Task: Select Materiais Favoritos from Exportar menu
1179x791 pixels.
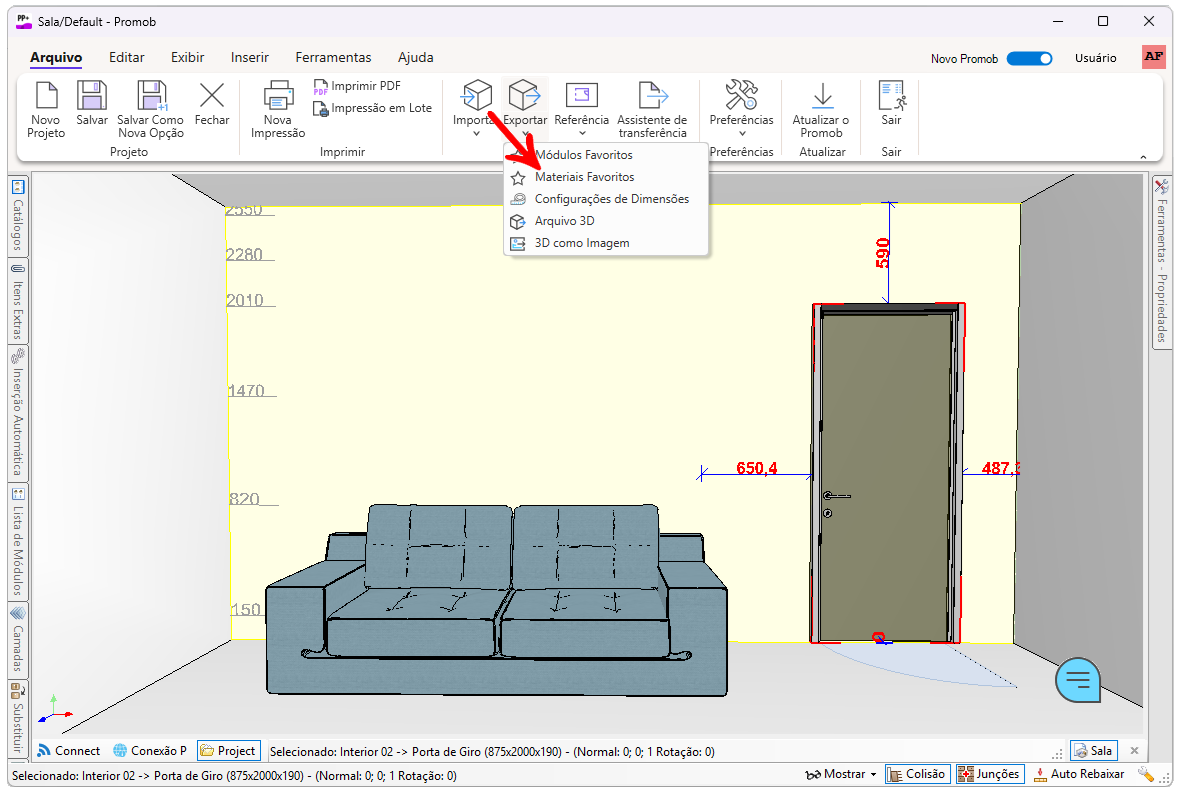Action: [584, 177]
